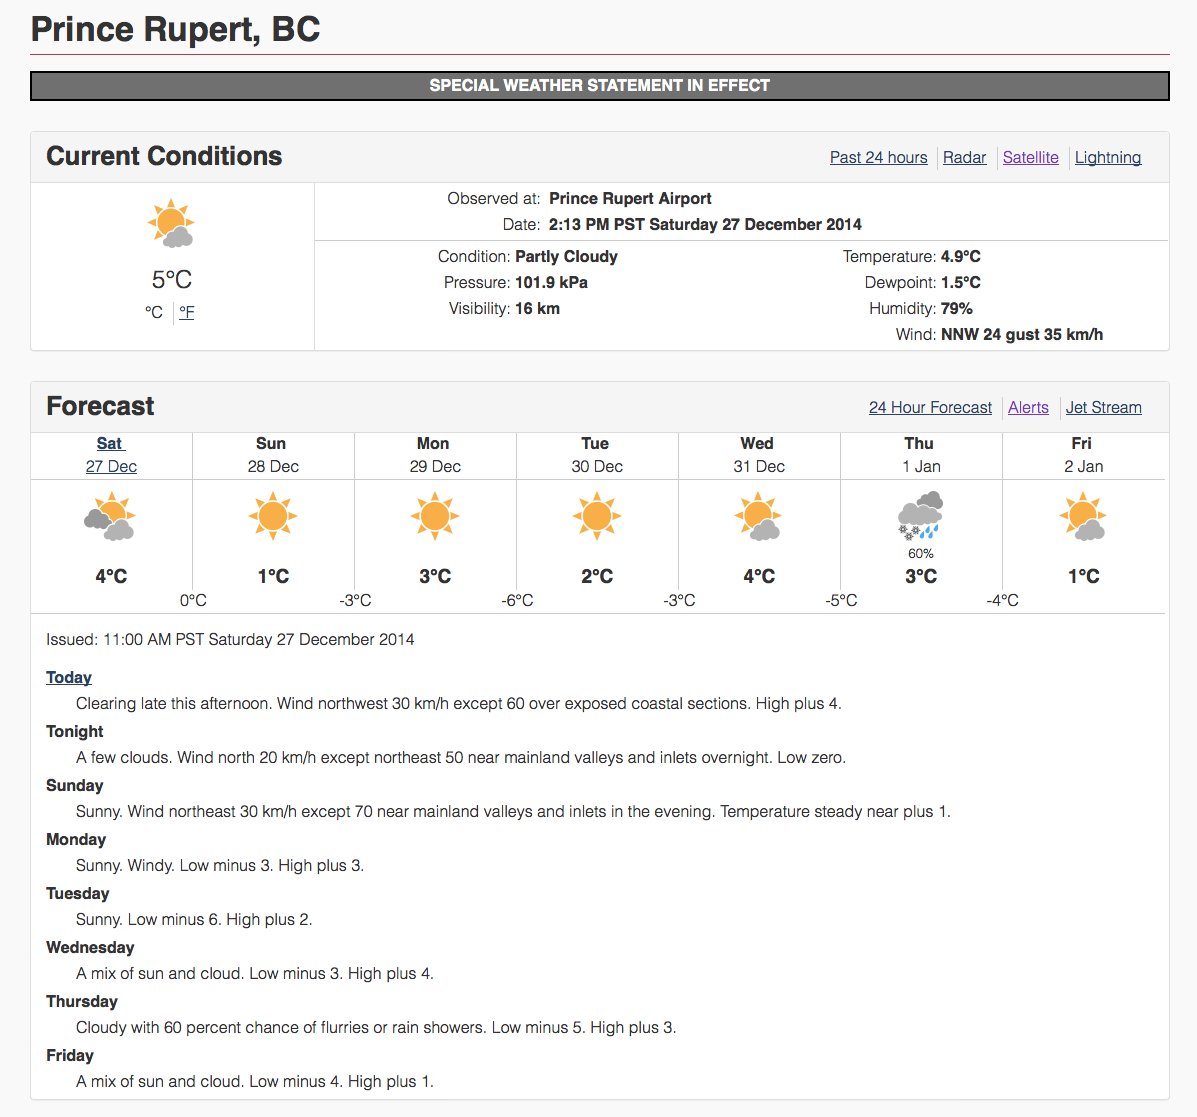Click Tuesday's sunny forecast icon
The width and height of the screenshot is (1197, 1117).
[x=597, y=517]
